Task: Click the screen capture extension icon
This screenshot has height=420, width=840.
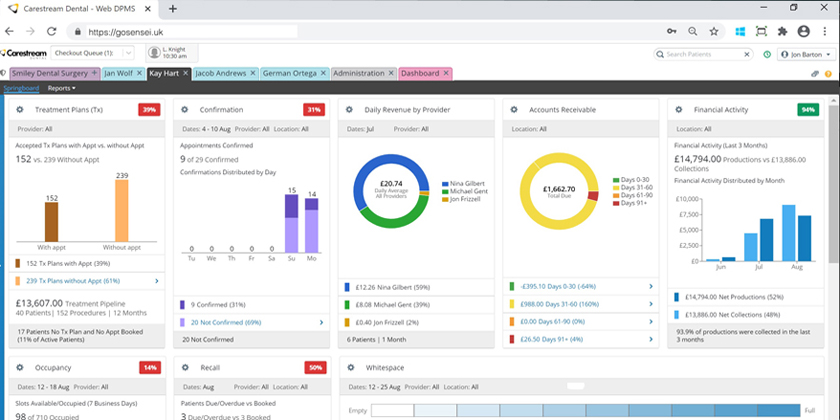Action: (761, 32)
